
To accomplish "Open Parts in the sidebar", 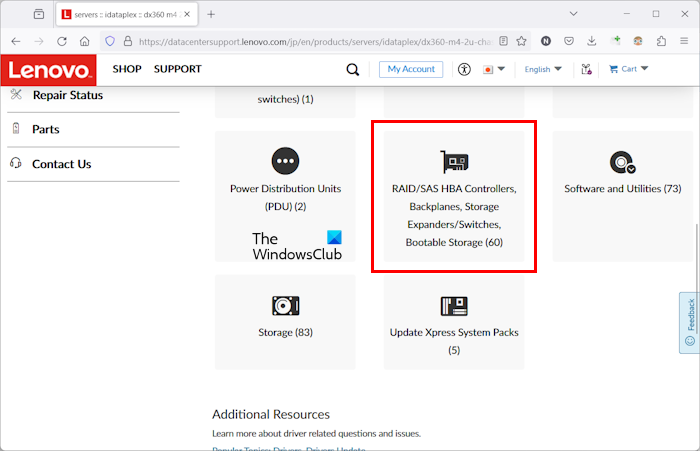I will 46,129.
